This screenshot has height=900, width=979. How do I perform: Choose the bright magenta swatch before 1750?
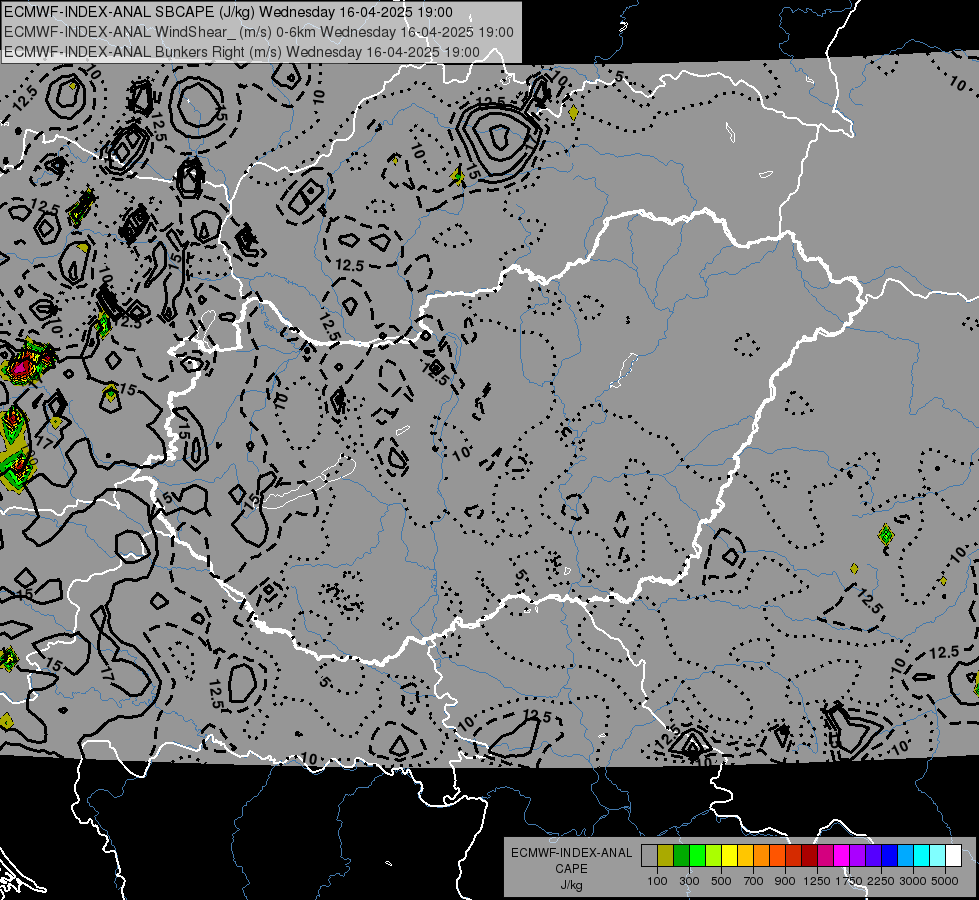(842, 856)
